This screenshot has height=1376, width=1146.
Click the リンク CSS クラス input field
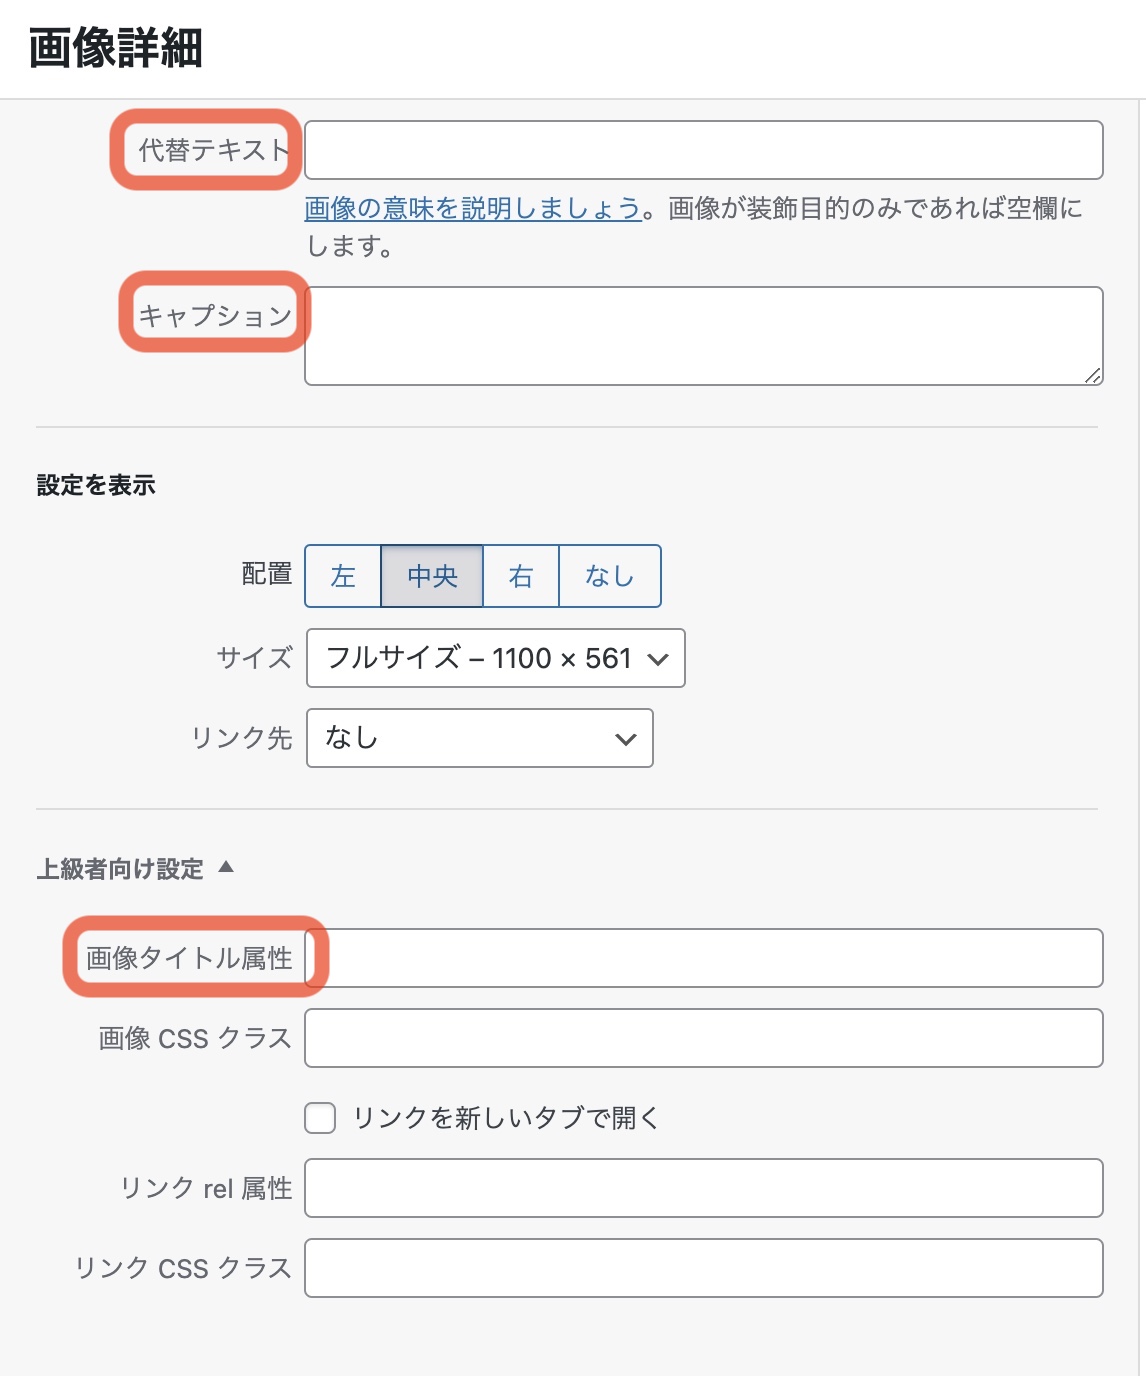coord(704,1268)
